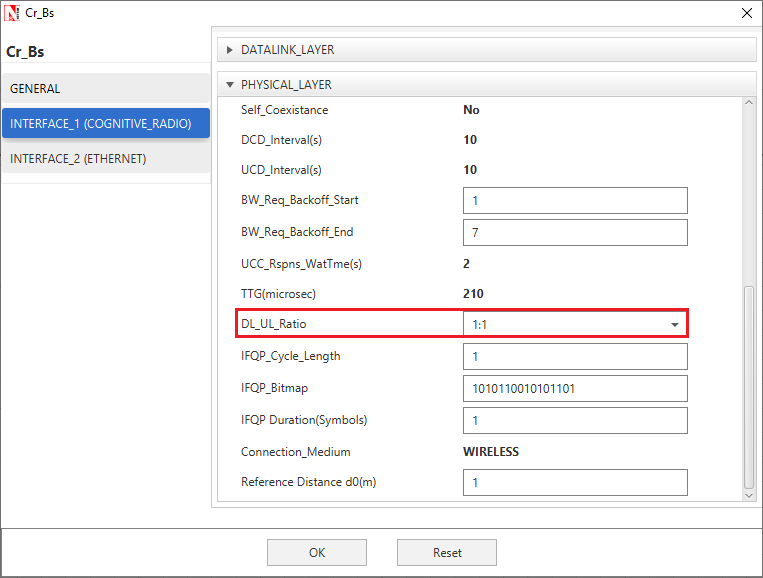
Task: Click the Reset button
Action: click(x=446, y=552)
